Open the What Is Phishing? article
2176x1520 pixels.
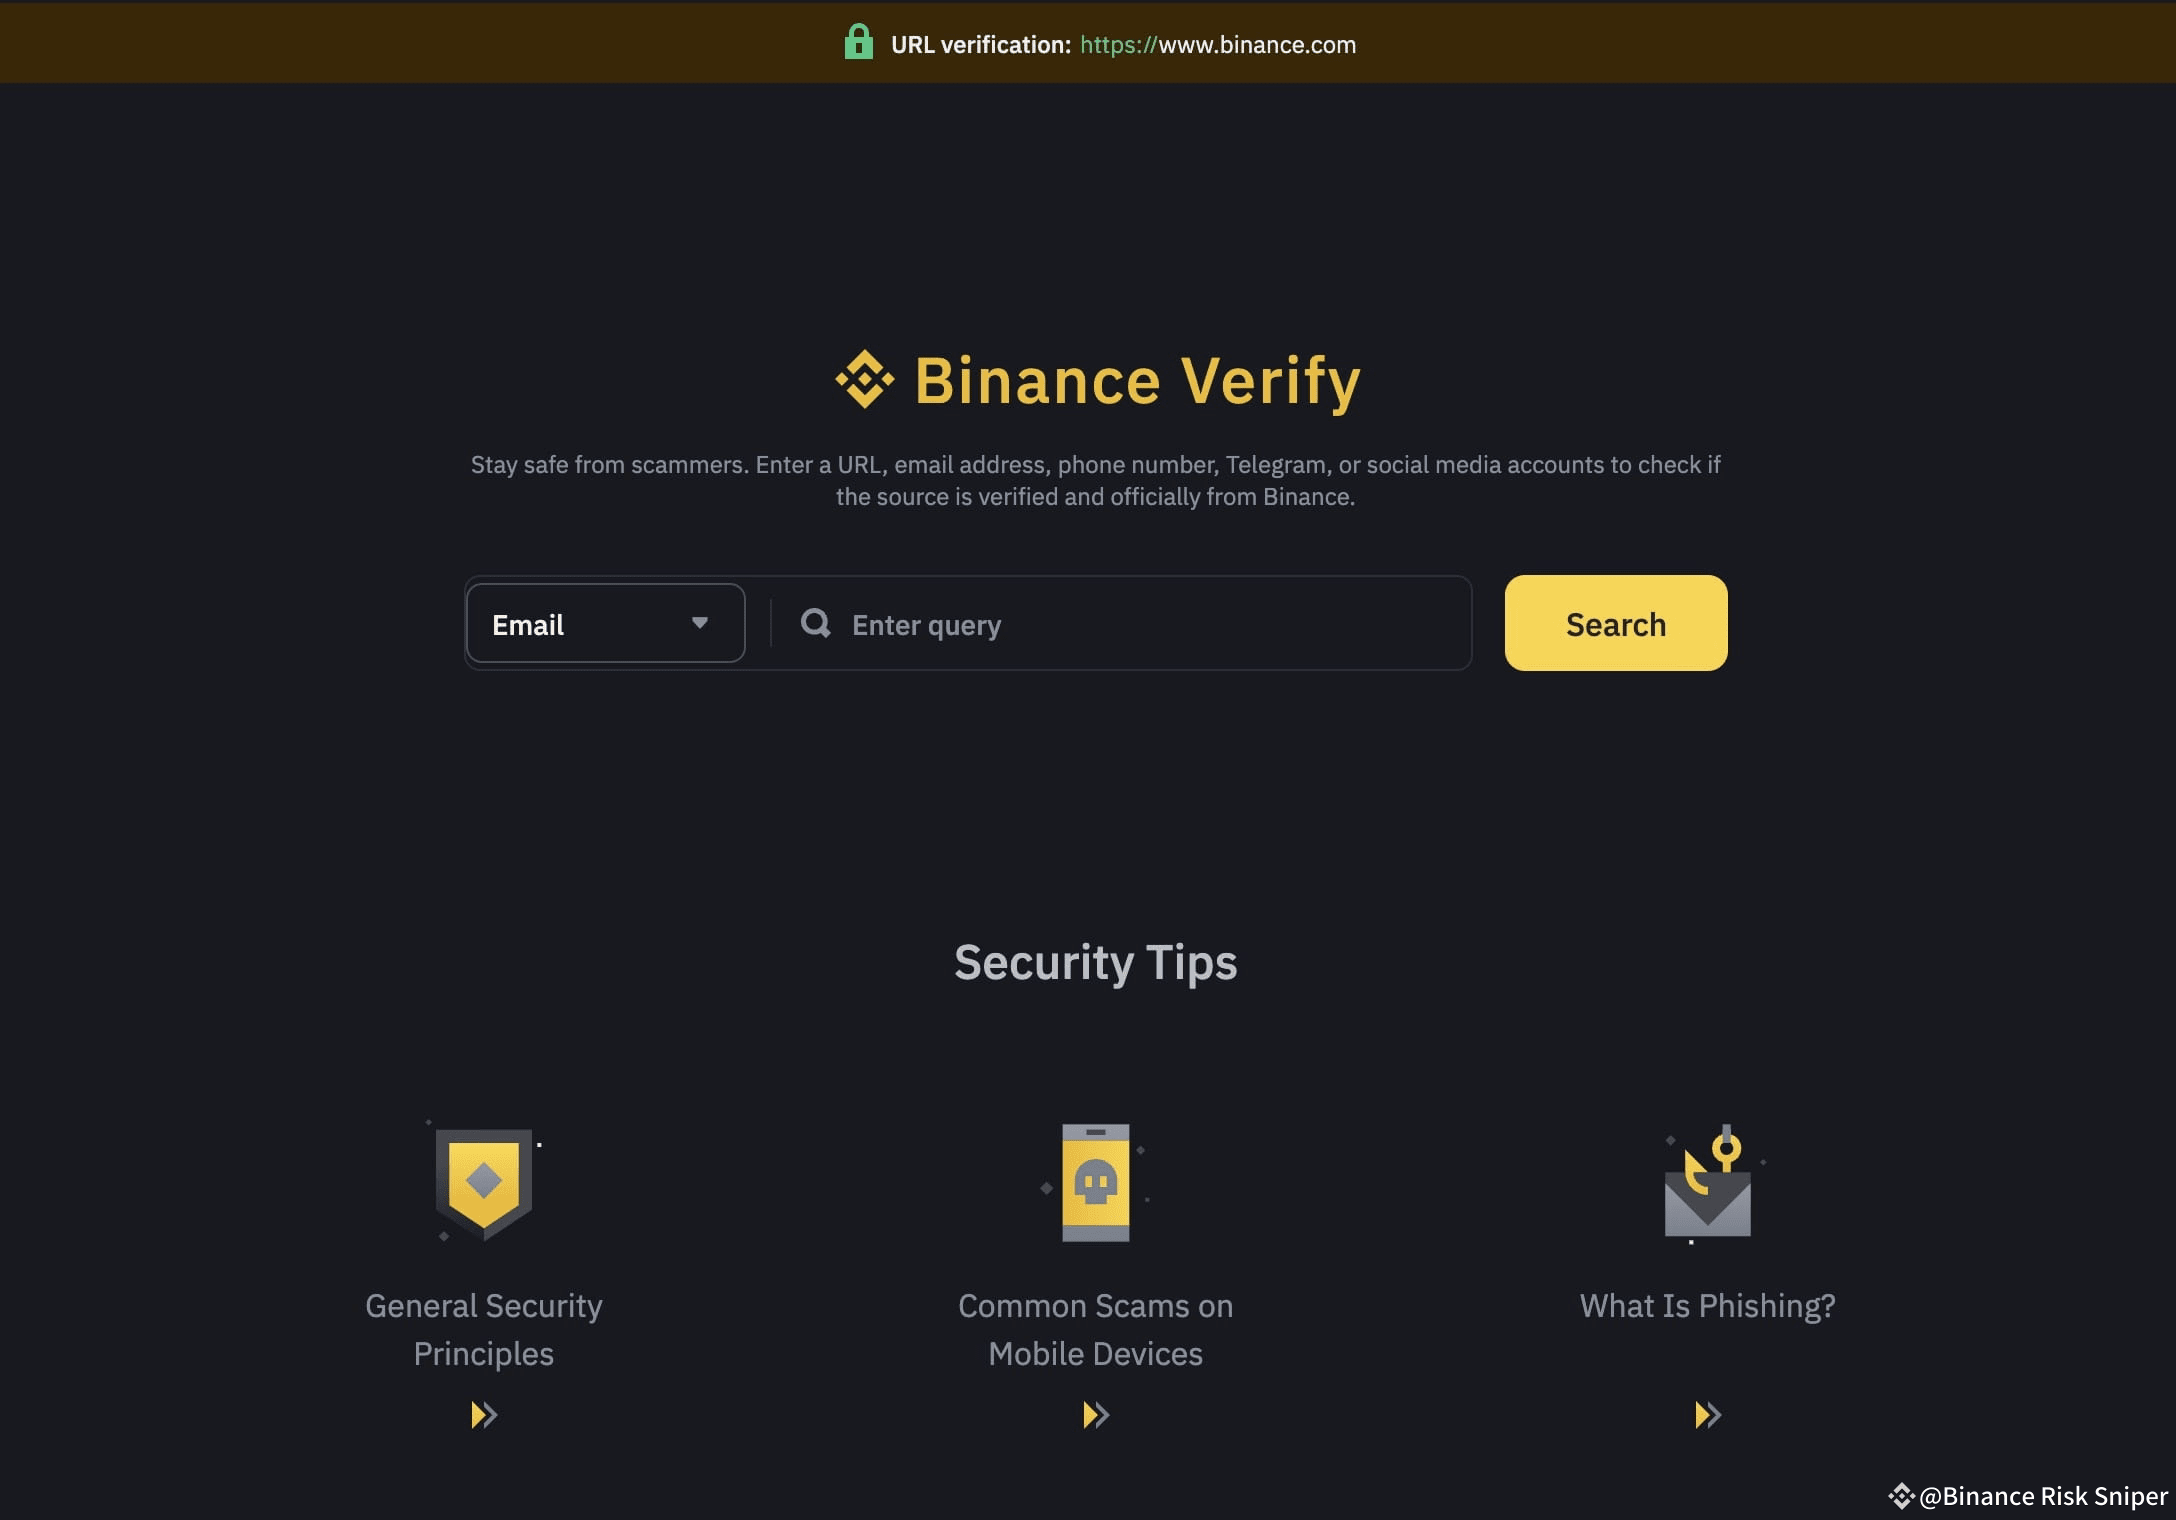(1707, 1305)
